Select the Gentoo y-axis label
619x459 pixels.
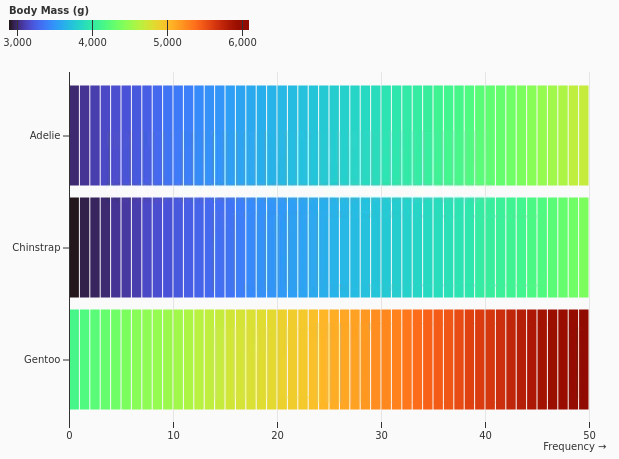click(42, 360)
